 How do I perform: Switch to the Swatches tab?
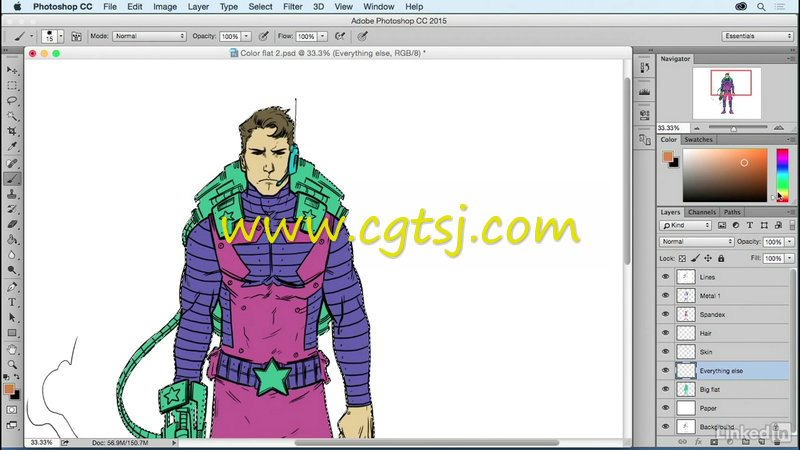click(698, 139)
